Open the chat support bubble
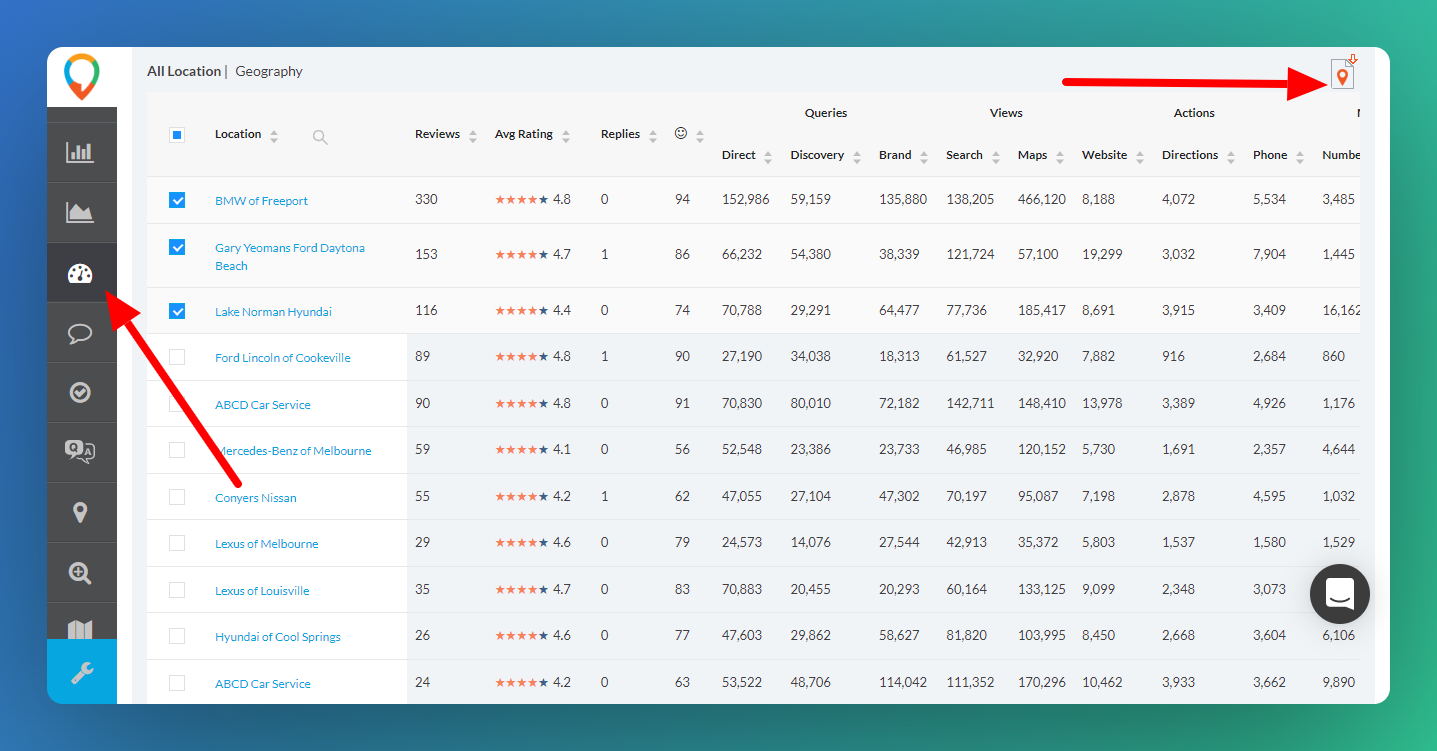 pyautogui.click(x=1340, y=594)
